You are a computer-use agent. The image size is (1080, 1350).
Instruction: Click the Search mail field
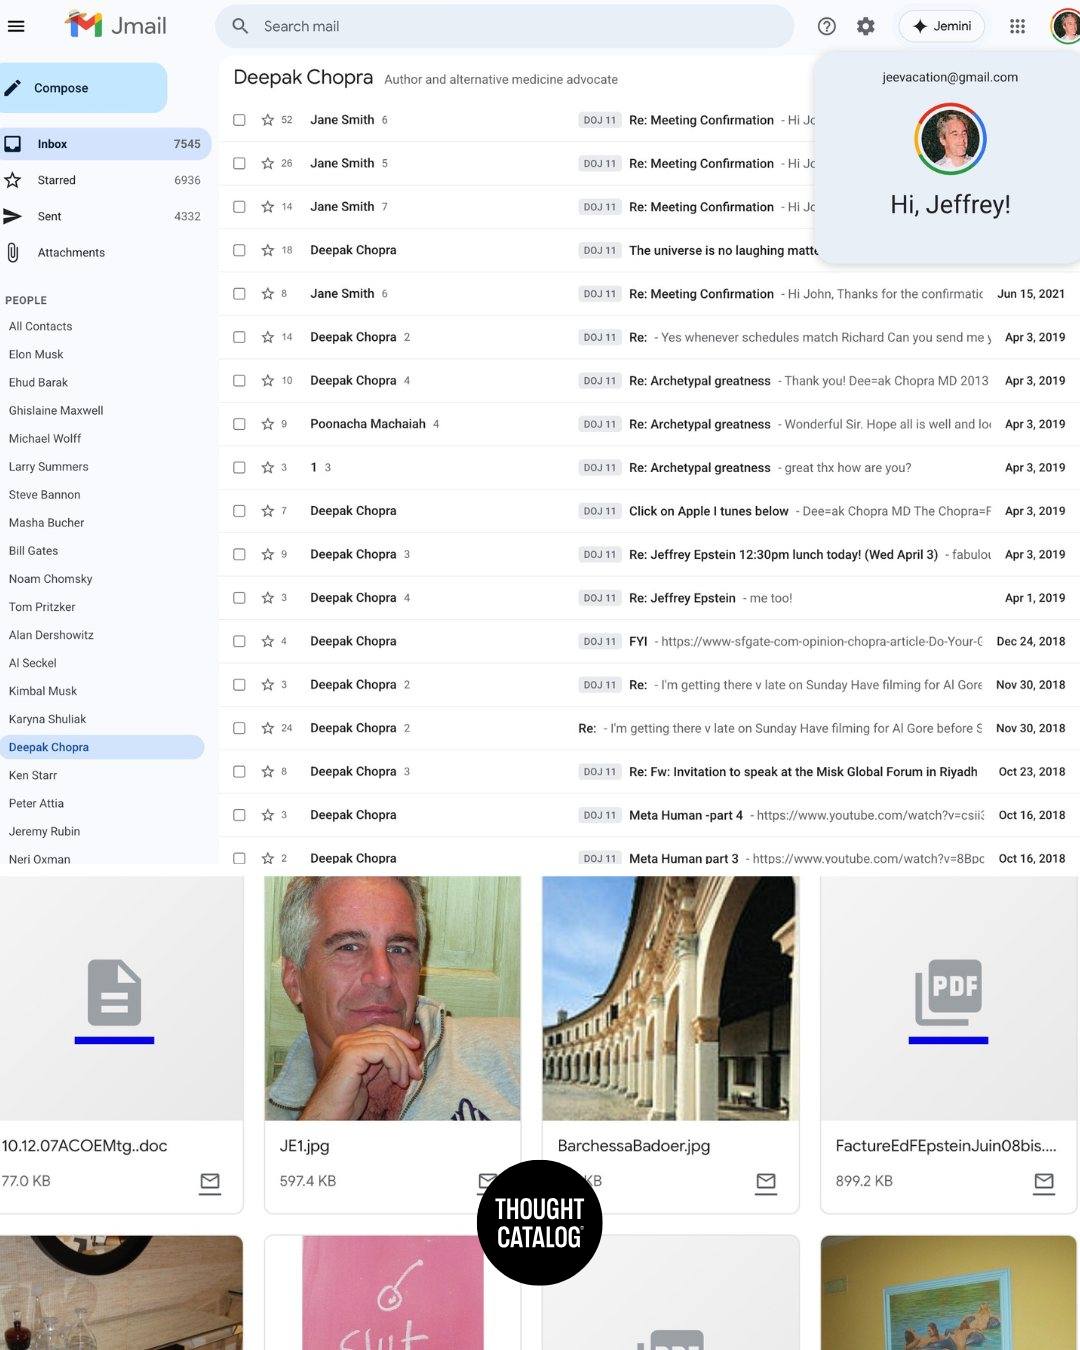pyautogui.click(x=504, y=26)
